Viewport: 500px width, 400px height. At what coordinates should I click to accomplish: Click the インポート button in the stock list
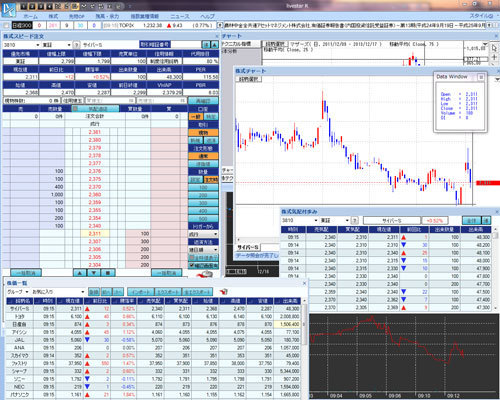pos(141,292)
